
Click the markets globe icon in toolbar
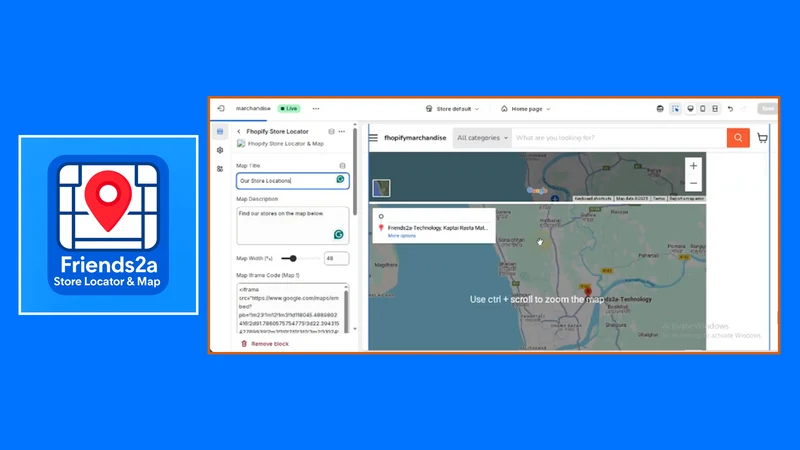tap(660, 109)
